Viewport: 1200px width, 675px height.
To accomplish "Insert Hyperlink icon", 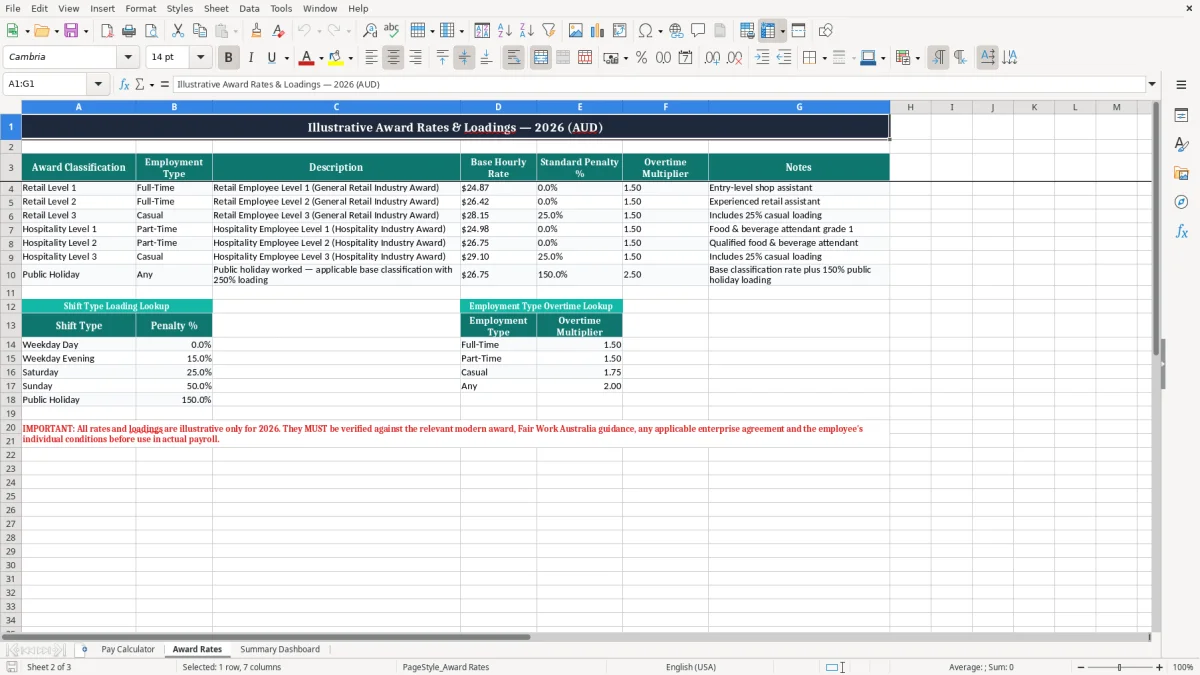I will pyautogui.click(x=676, y=31).
